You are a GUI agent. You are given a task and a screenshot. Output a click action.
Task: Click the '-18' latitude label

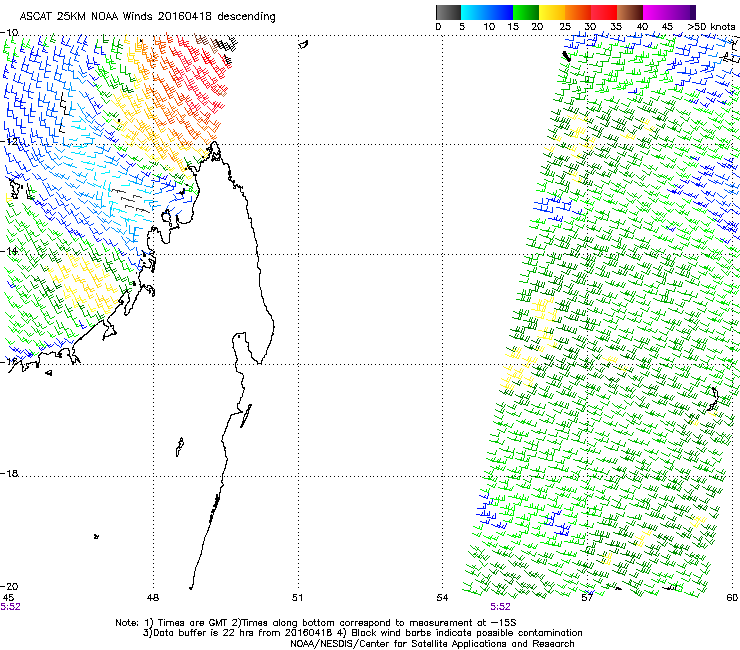click(x=9, y=473)
